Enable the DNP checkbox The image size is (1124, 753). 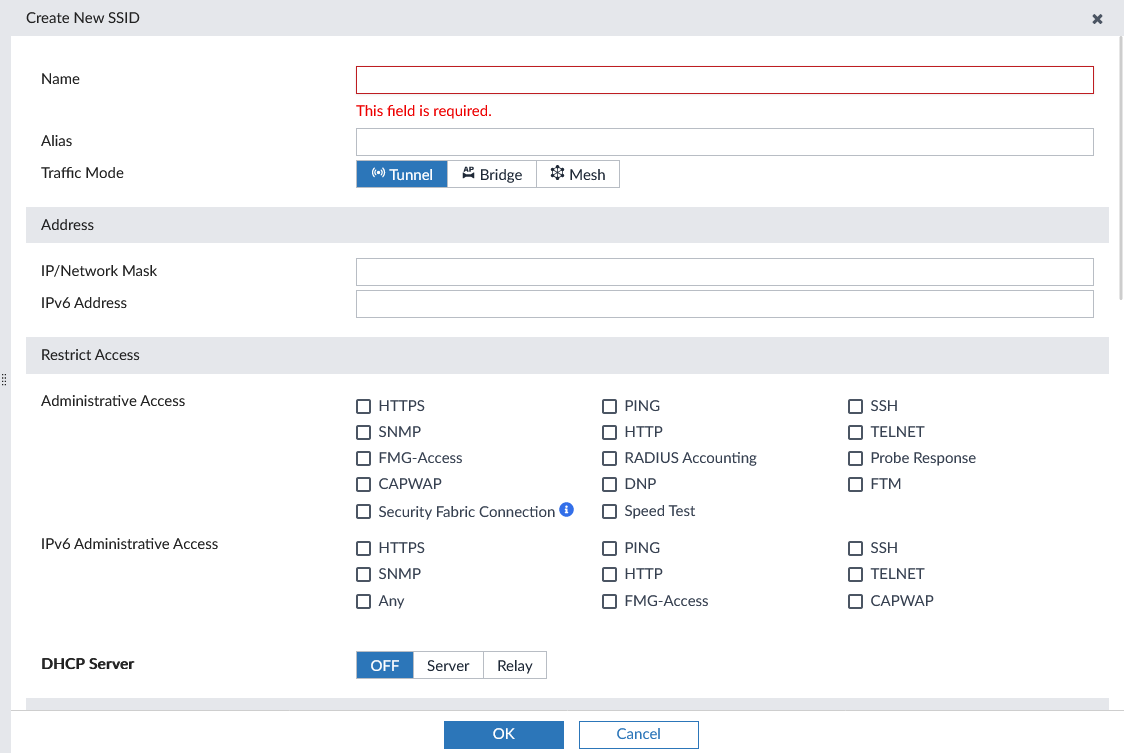[609, 484]
